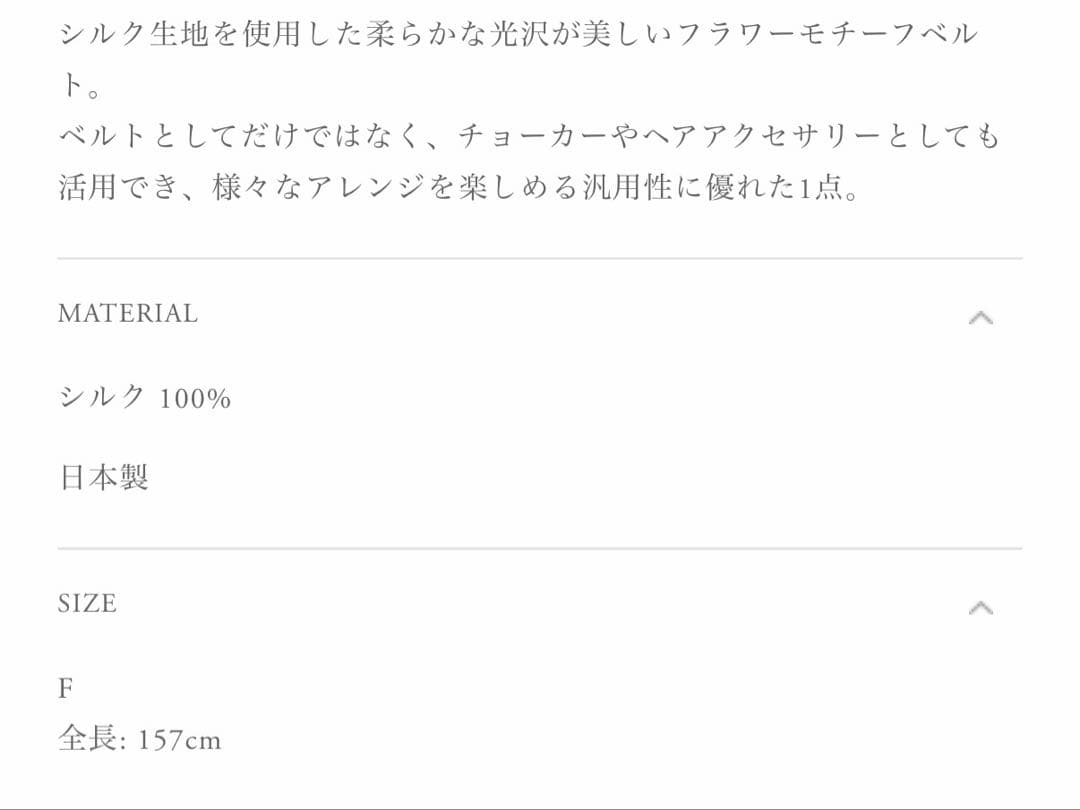Collapse the SIZE section using its chevron
The height and width of the screenshot is (810, 1080).
982,605
